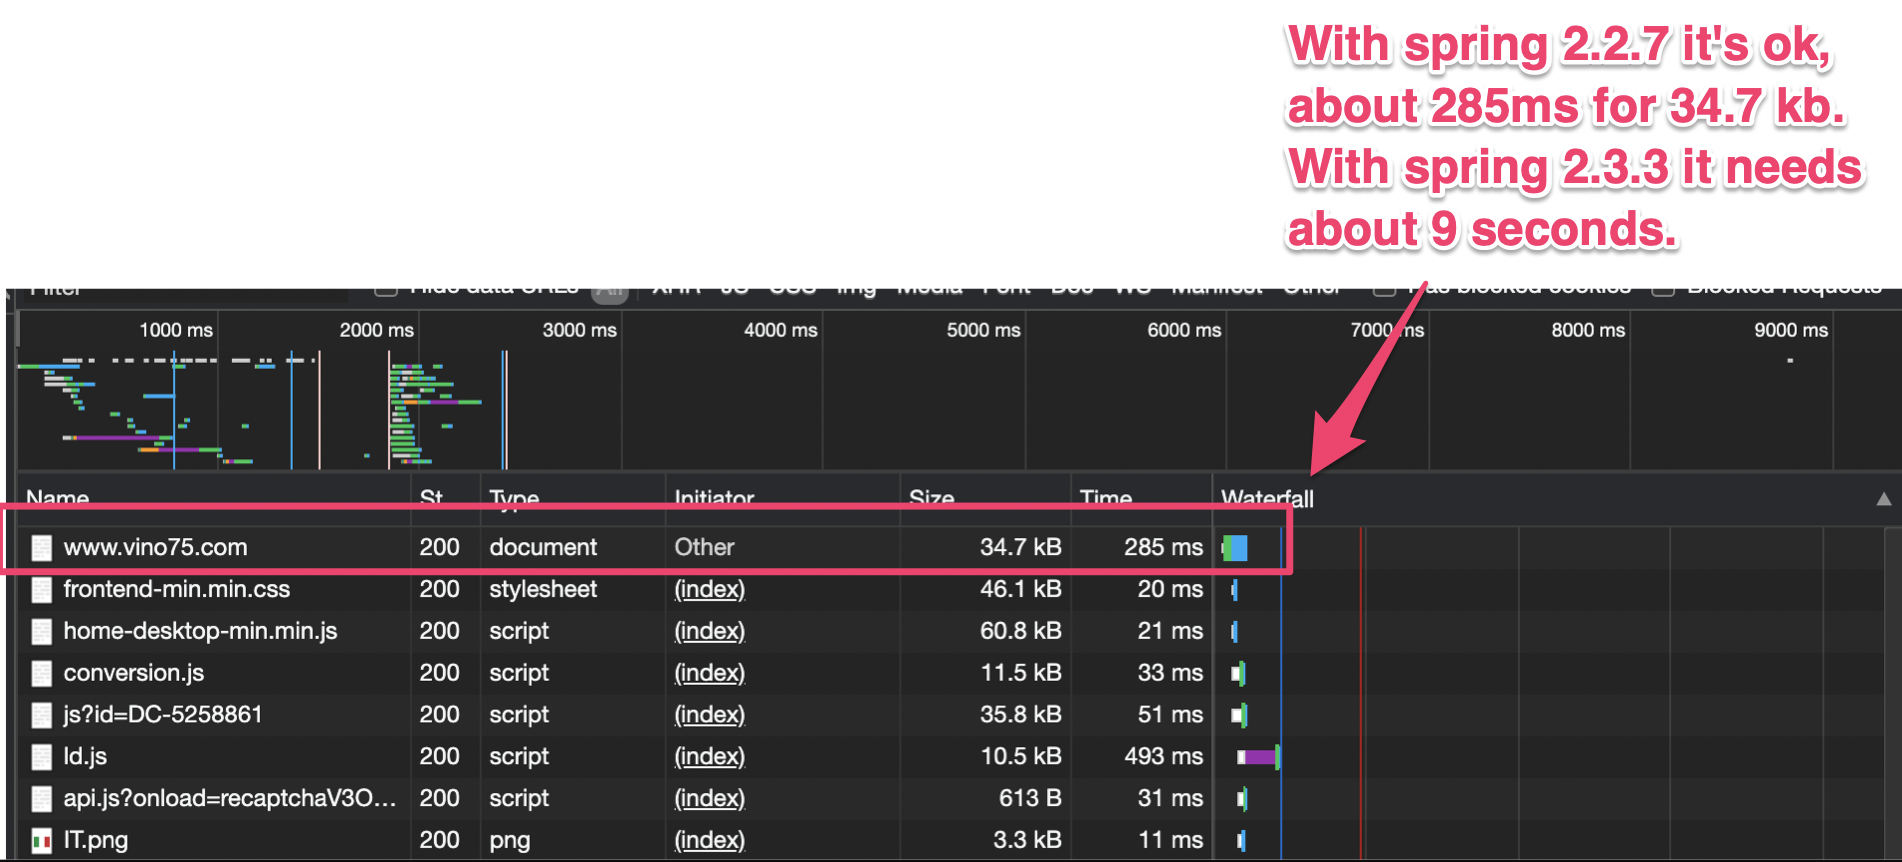The height and width of the screenshot is (862, 1902).
Task: Click the 46.1 kB size cell
Action: [x=1020, y=589]
